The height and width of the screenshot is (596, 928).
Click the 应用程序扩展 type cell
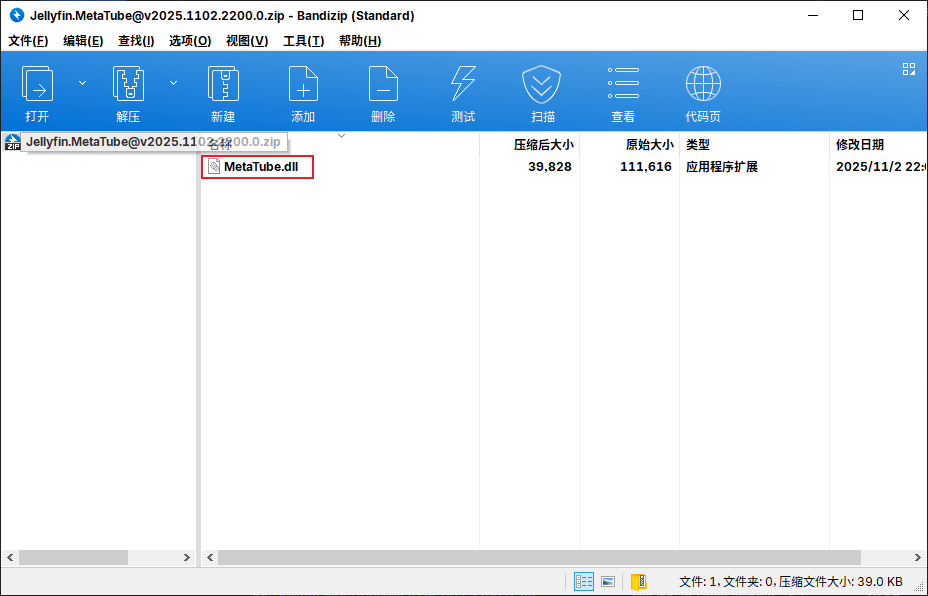pos(721,167)
